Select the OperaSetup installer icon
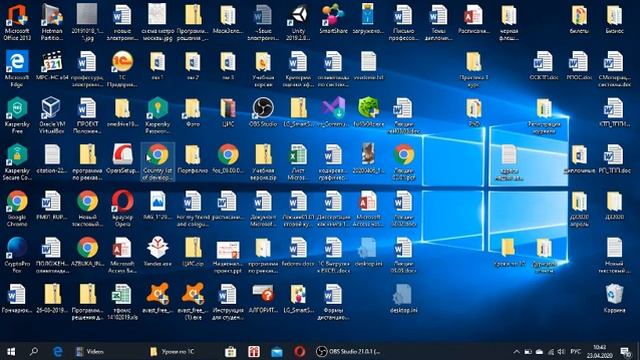Screen dimensions: 640x360 tap(122, 159)
